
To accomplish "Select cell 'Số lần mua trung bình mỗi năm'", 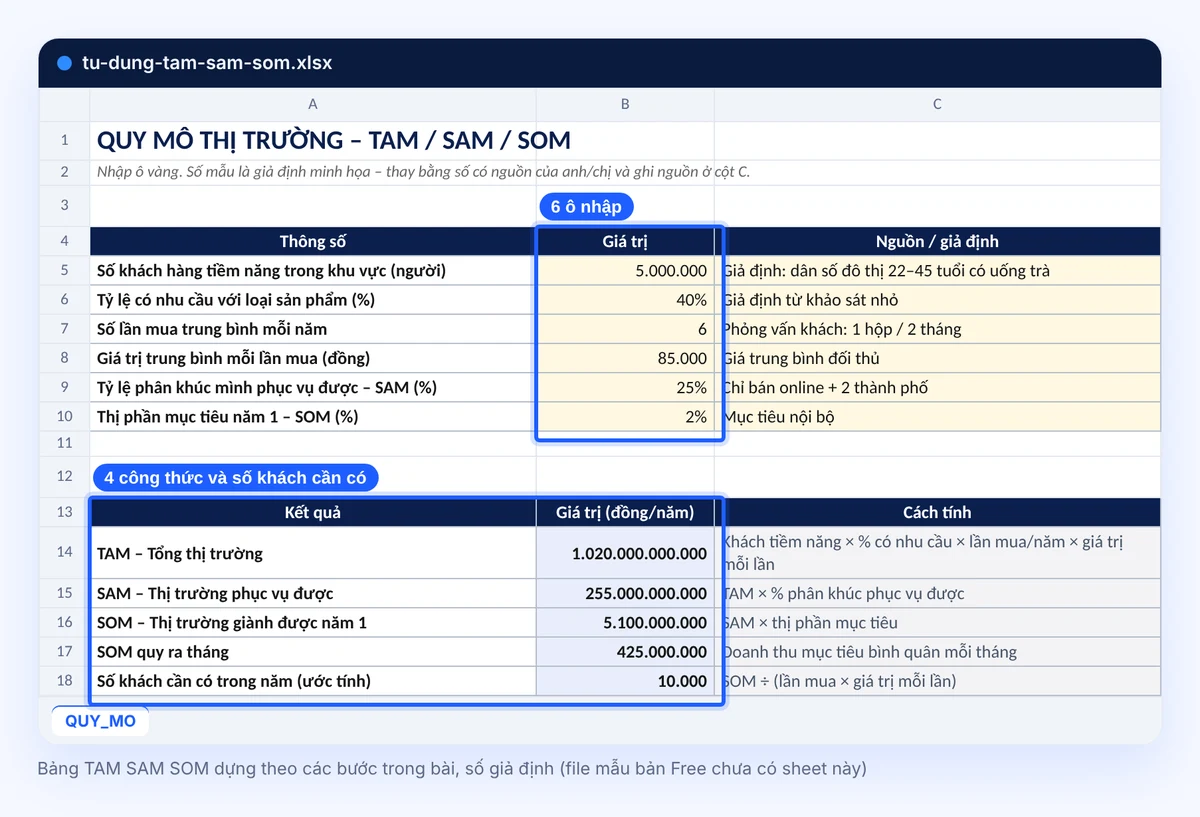I will 313,329.
